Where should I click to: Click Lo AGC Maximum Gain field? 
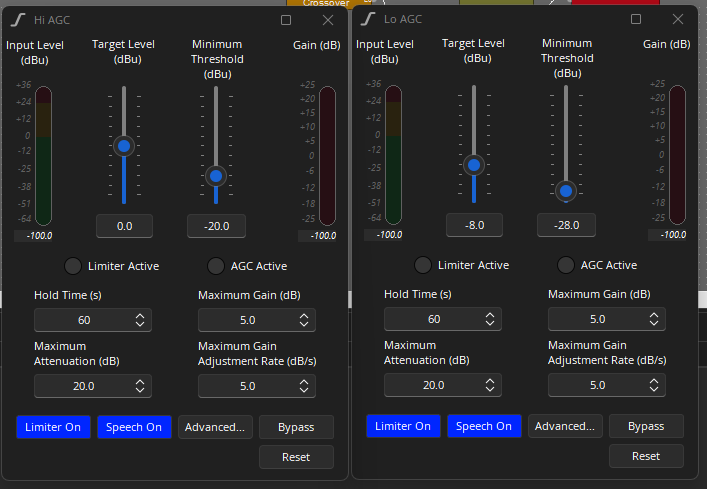(x=606, y=319)
